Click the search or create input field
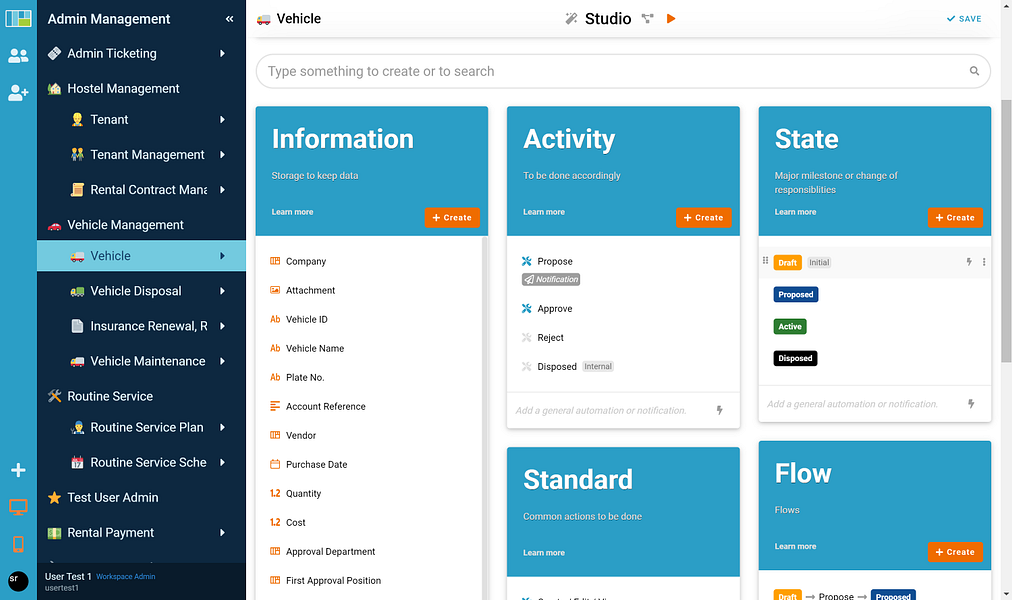 tap(623, 71)
